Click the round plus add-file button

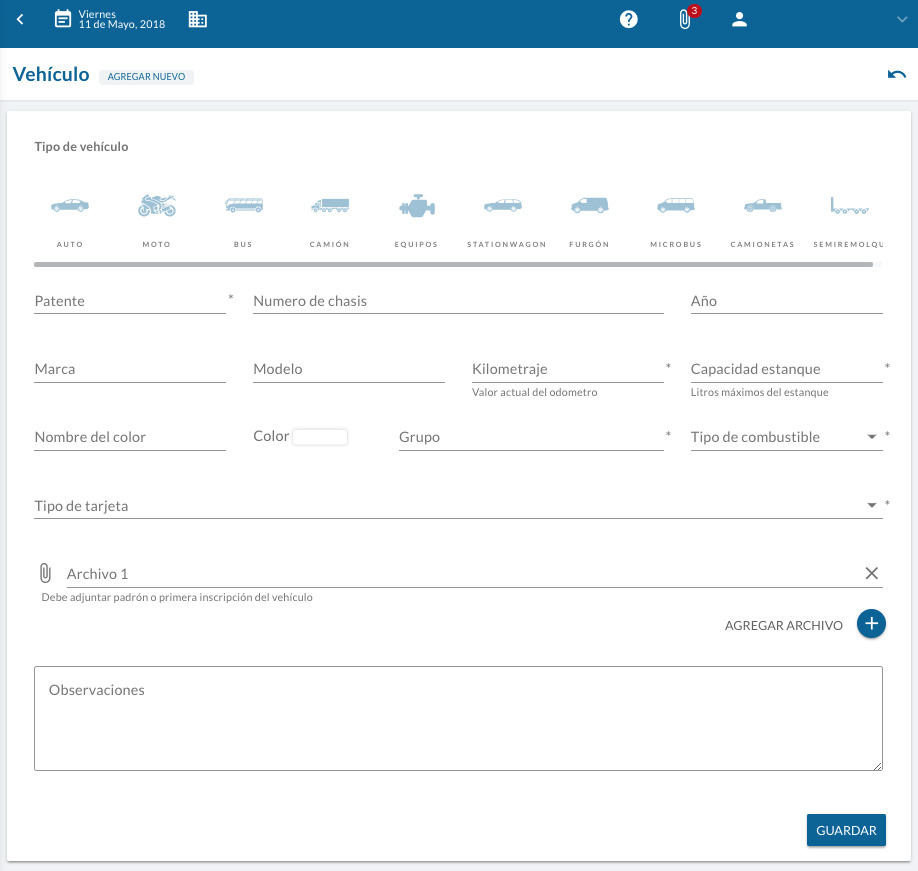(871, 624)
